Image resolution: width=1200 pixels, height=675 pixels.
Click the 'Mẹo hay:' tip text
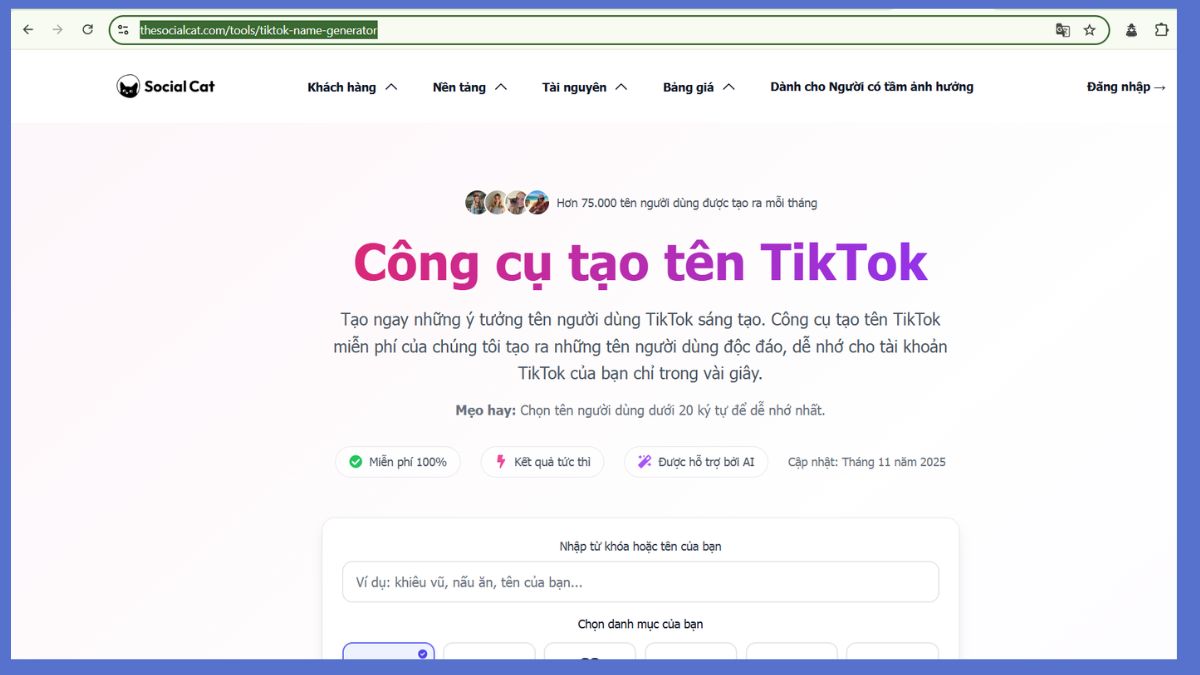485,410
